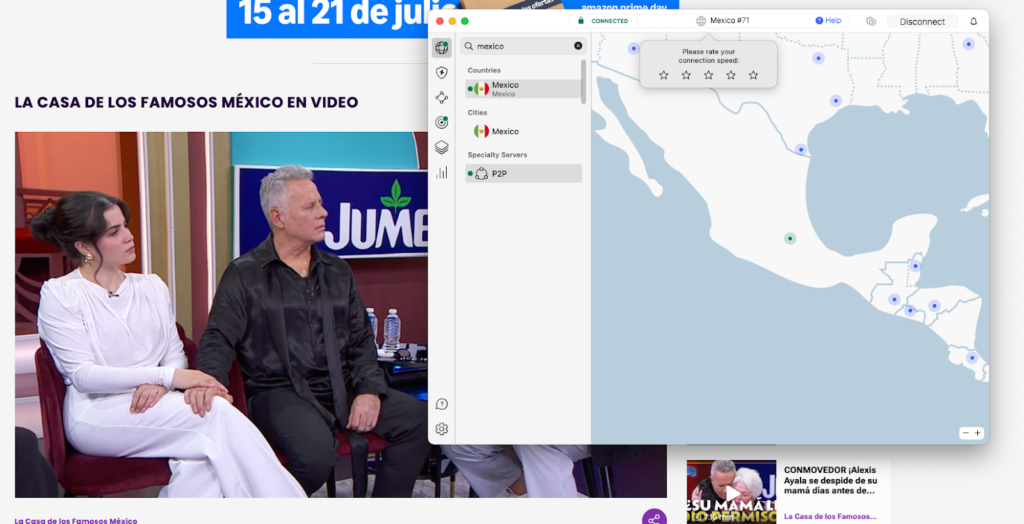Viewport: 1024px width, 524px height.
Task: Click La Casa de los Famosos México link below video
Action: tap(76, 520)
